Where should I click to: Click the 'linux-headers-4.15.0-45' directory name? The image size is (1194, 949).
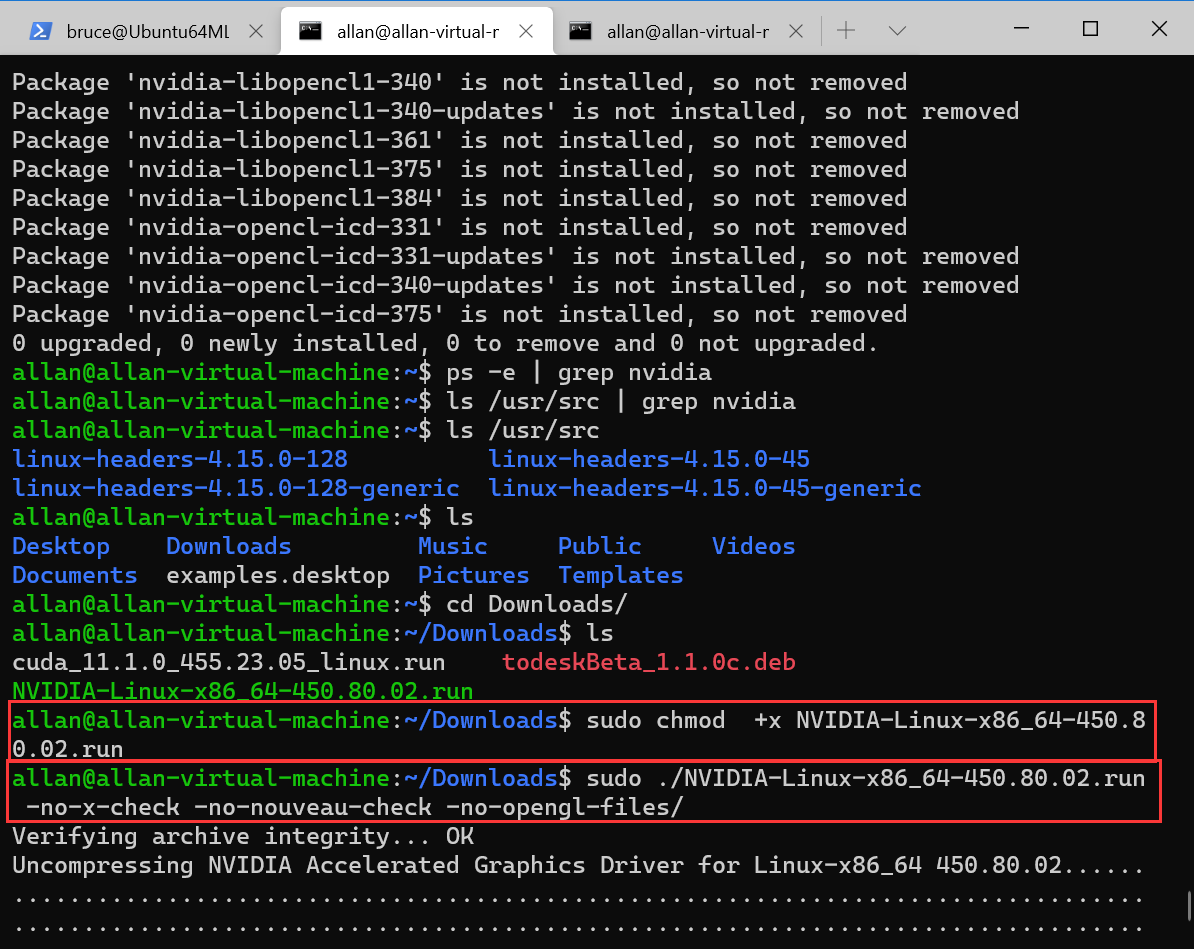point(649,459)
